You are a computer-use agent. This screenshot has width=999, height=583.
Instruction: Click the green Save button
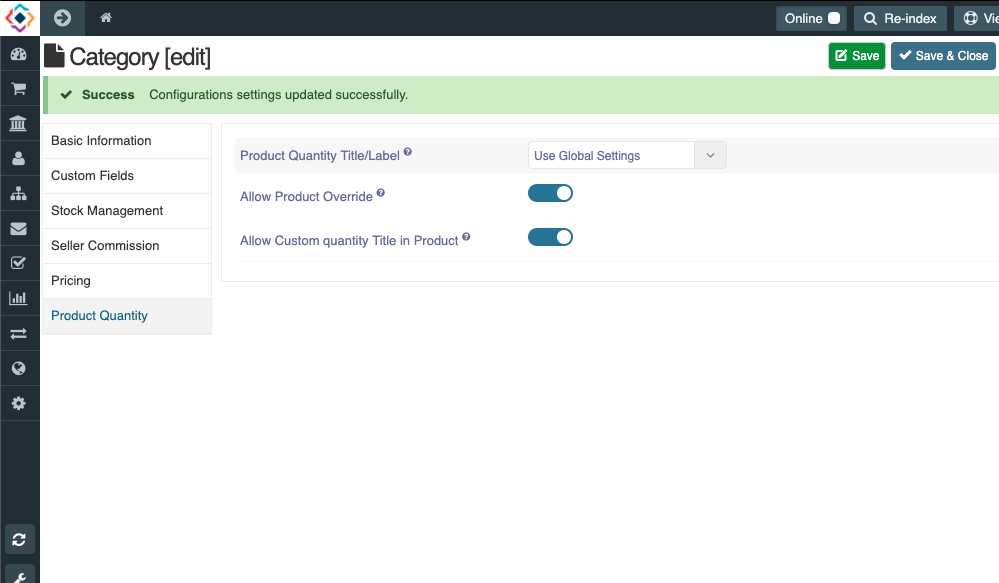(x=856, y=56)
